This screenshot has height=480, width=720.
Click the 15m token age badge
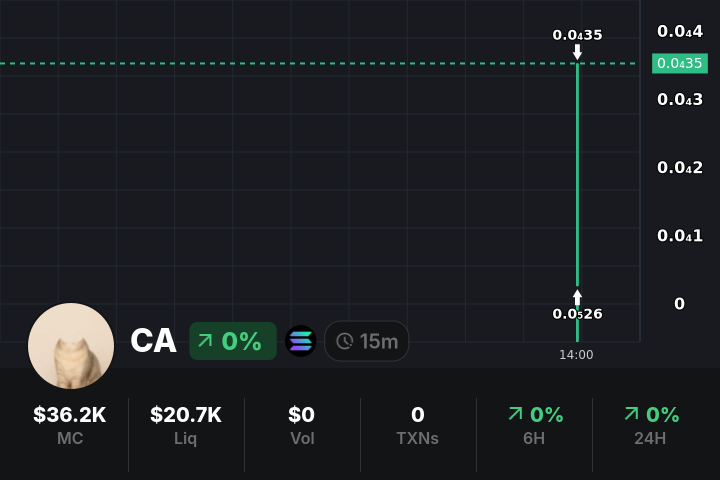coord(367,341)
